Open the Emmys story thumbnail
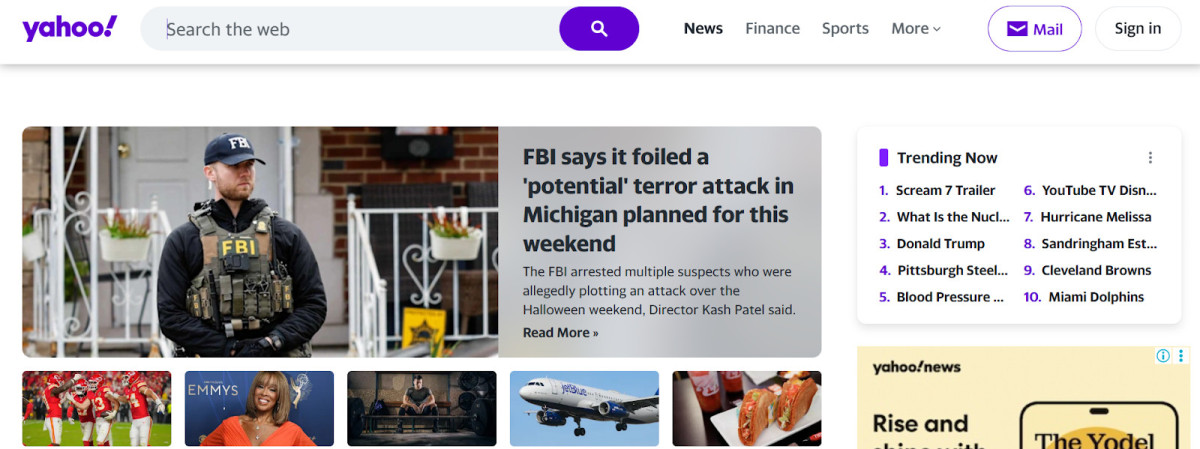1200x449 pixels. (x=259, y=408)
